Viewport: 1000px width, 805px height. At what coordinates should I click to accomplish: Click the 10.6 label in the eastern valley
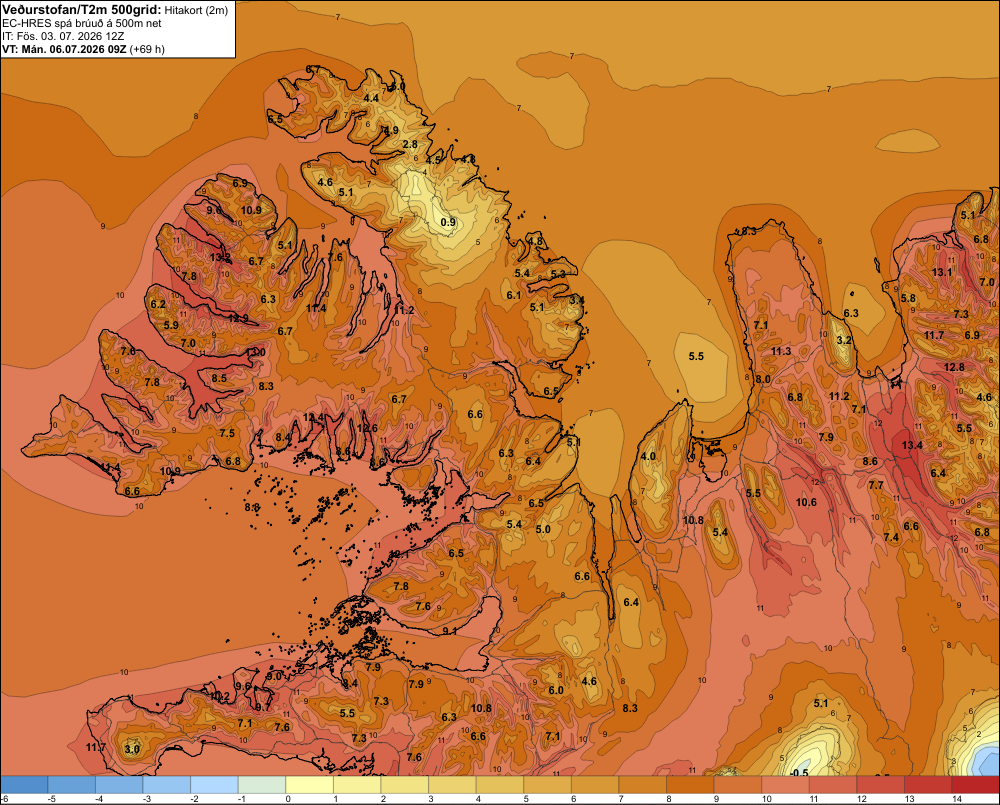tap(806, 502)
